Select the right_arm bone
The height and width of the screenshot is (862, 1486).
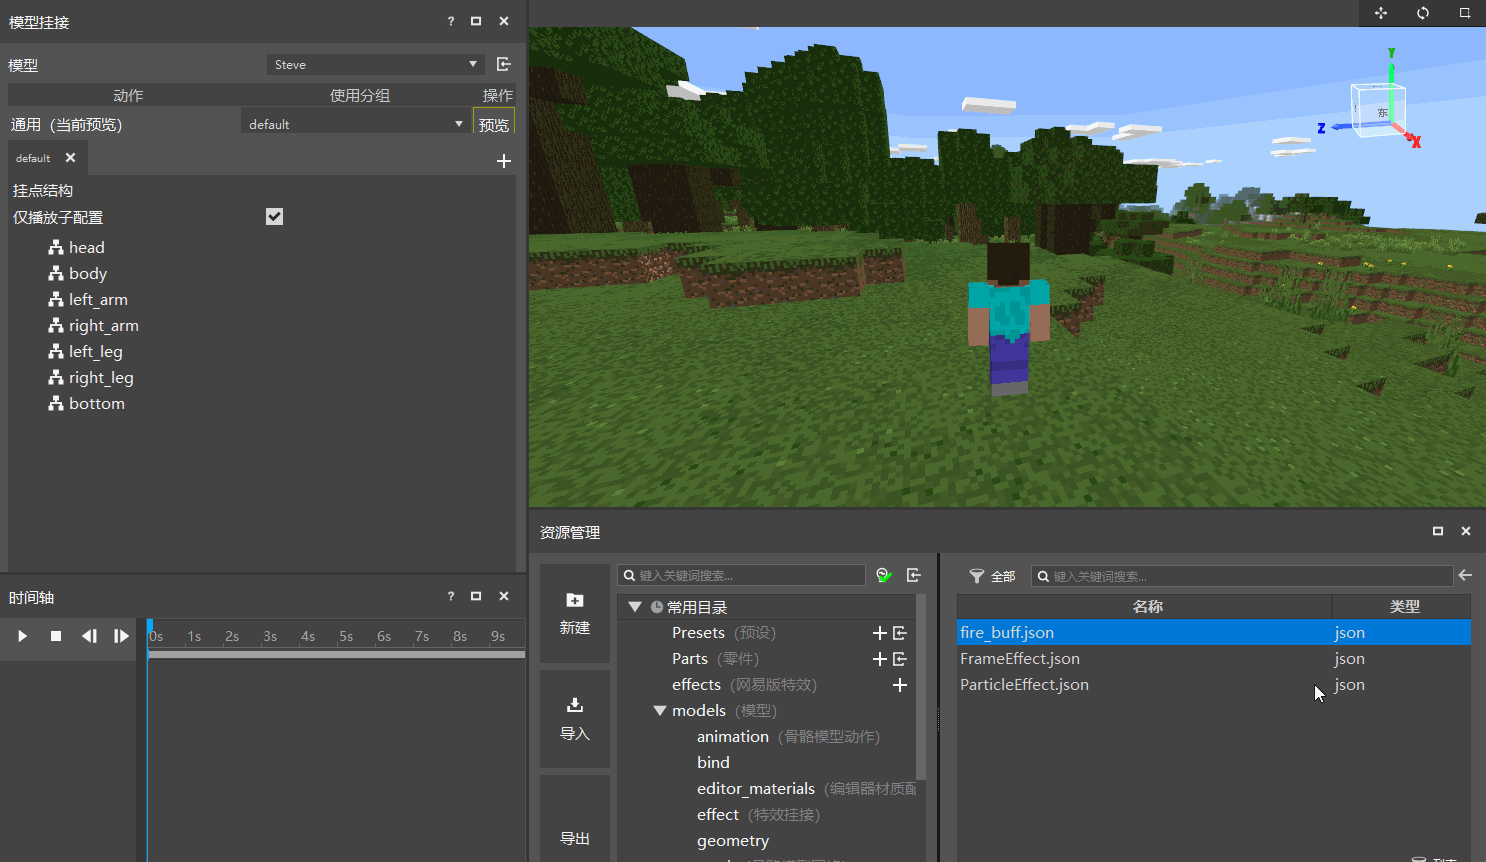[104, 325]
